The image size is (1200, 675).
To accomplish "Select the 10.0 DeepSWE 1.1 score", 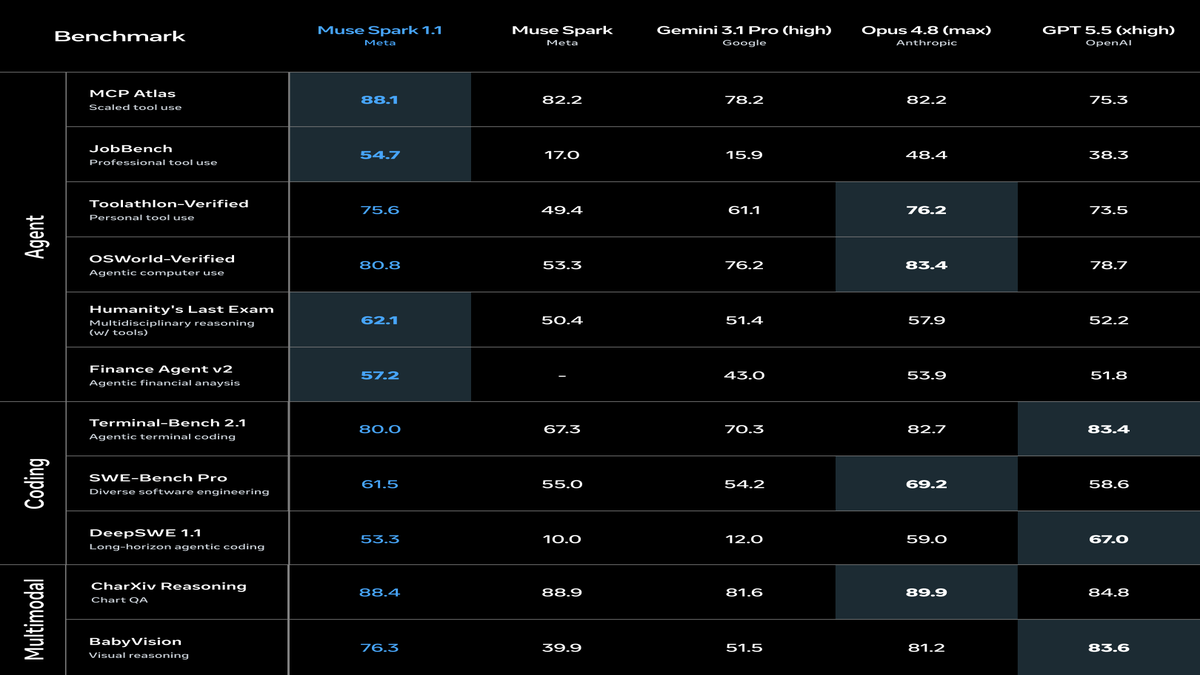I will pyautogui.click(x=562, y=539).
